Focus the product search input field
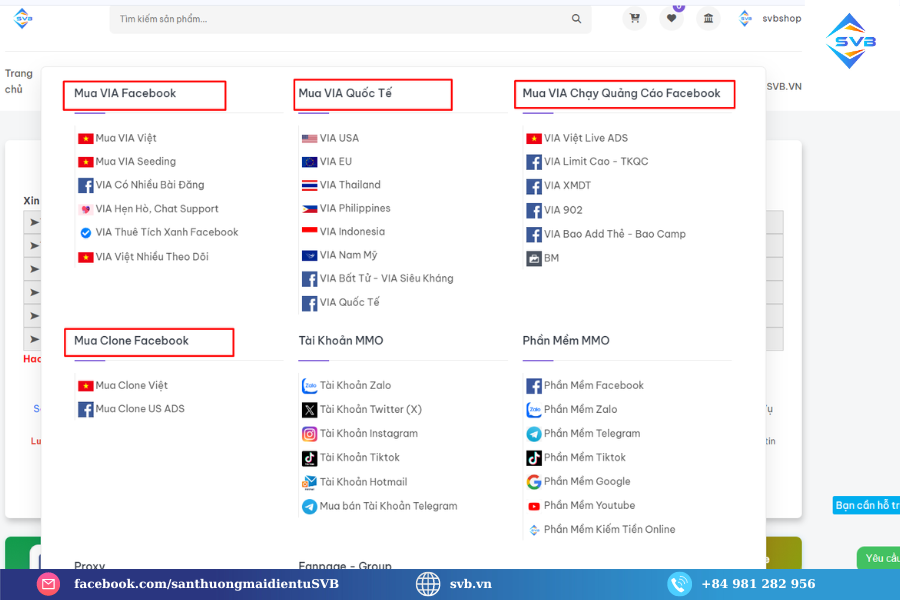This screenshot has height=600, width=900. [340, 19]
